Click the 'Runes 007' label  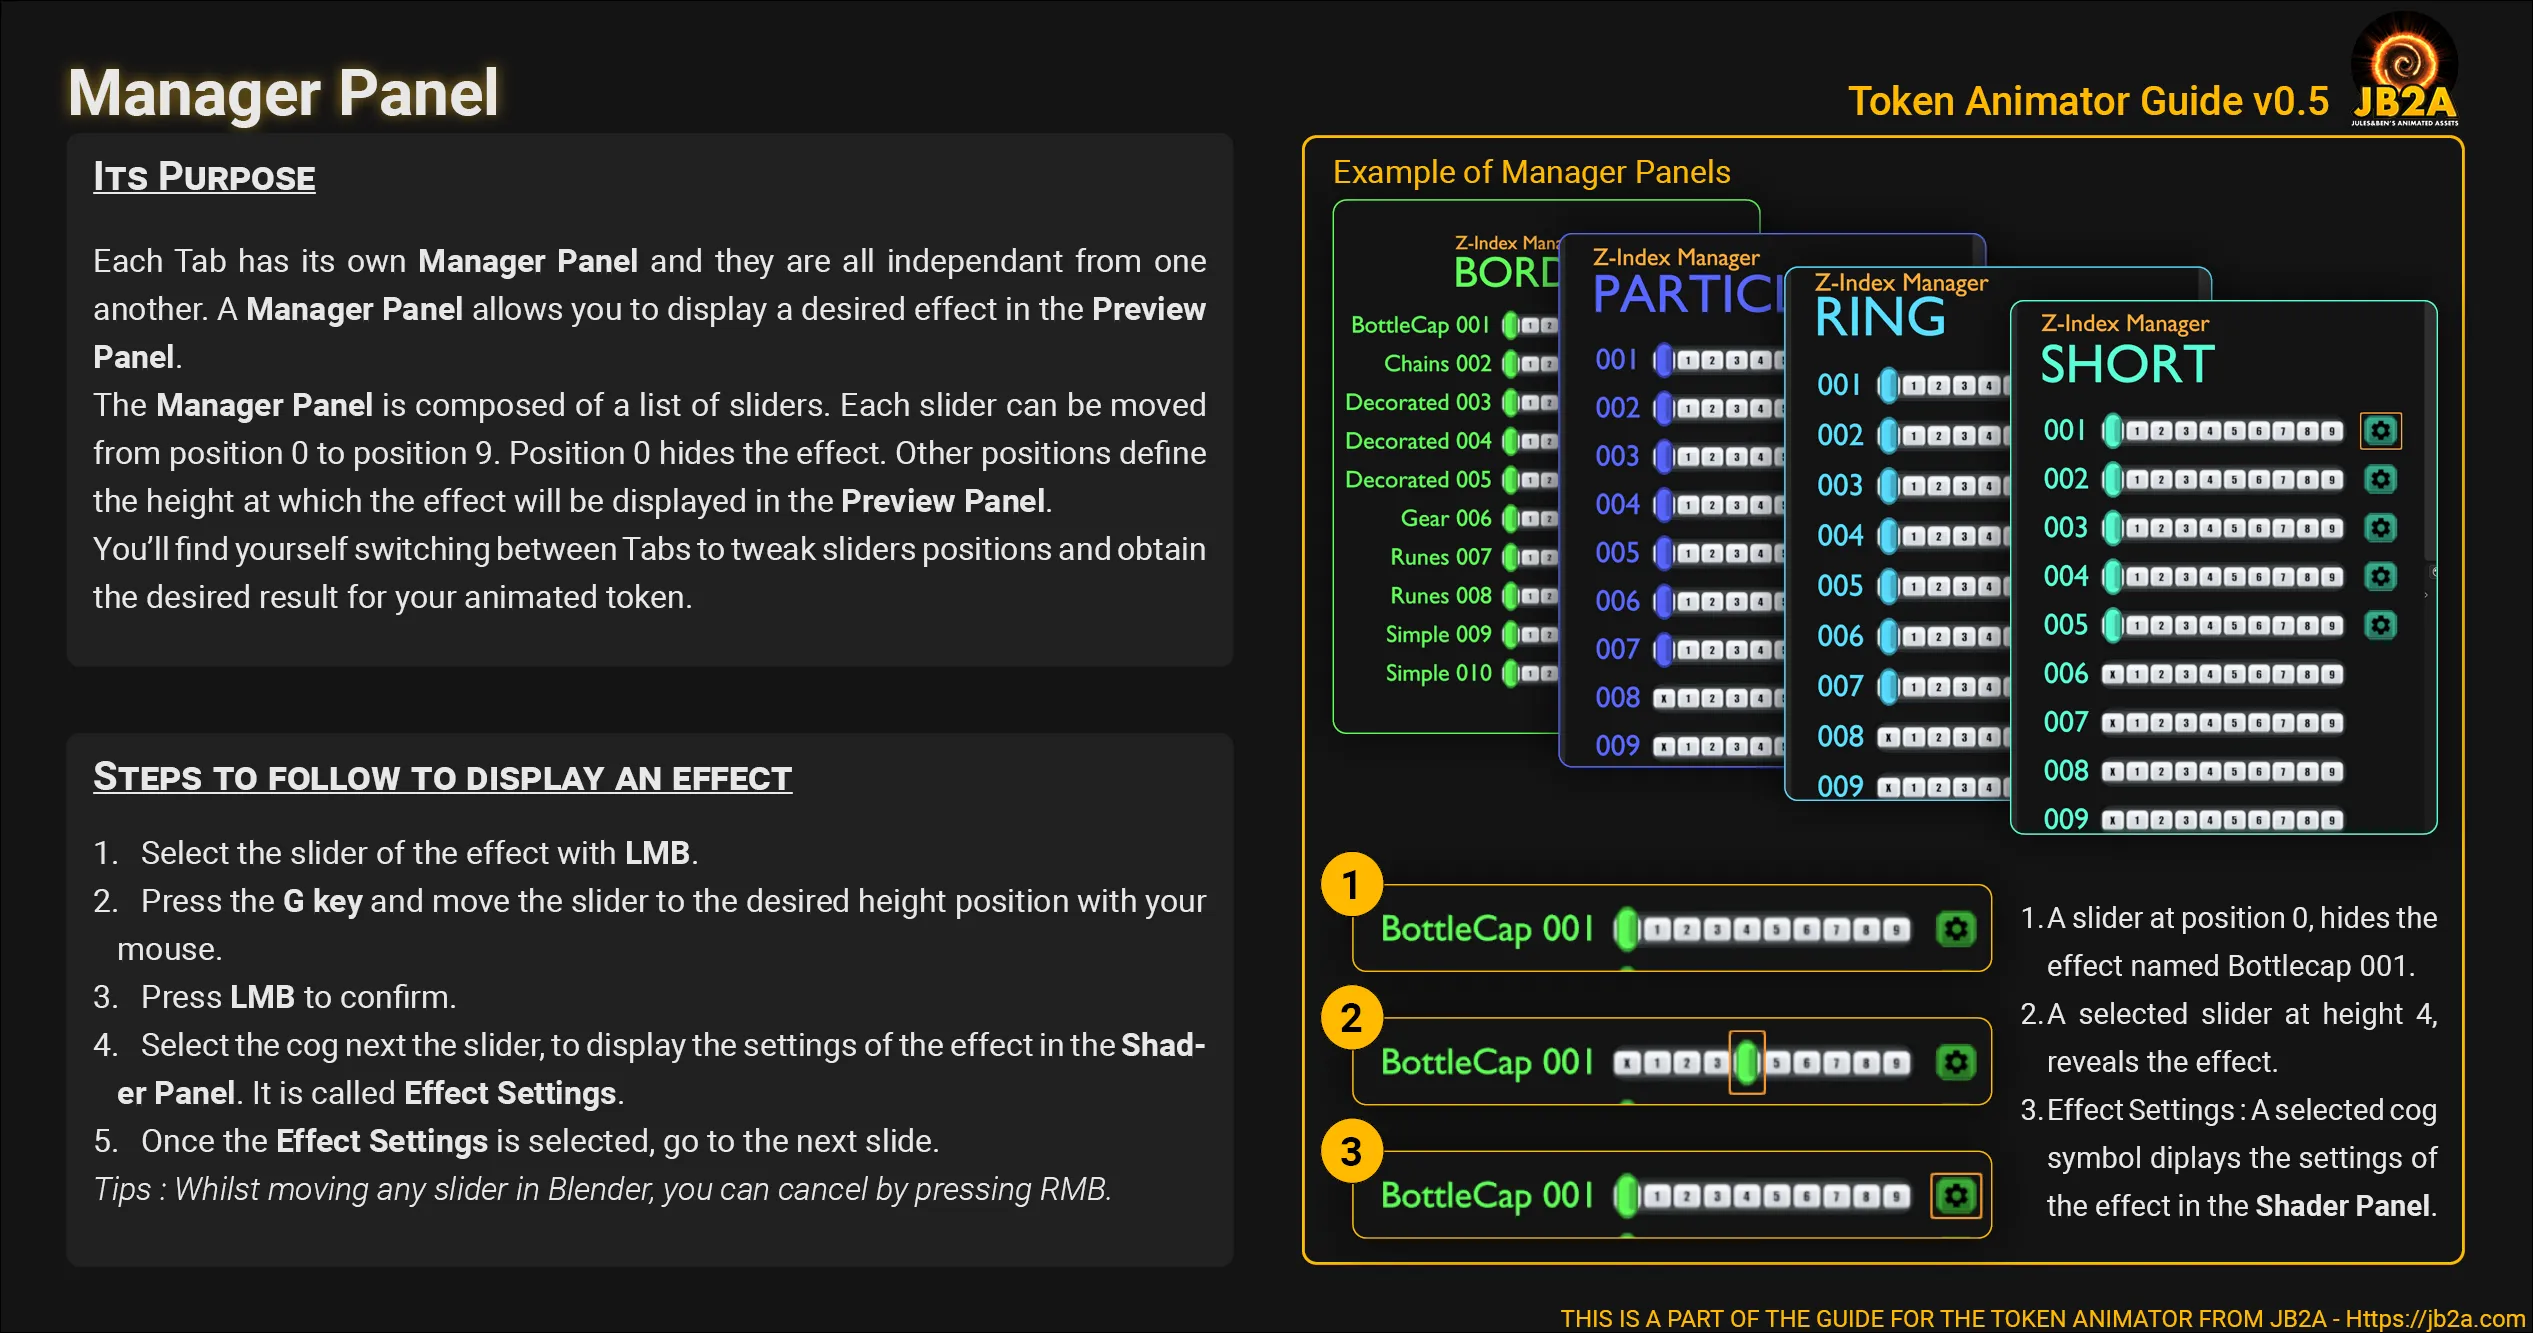click(x=1441, y=557)
